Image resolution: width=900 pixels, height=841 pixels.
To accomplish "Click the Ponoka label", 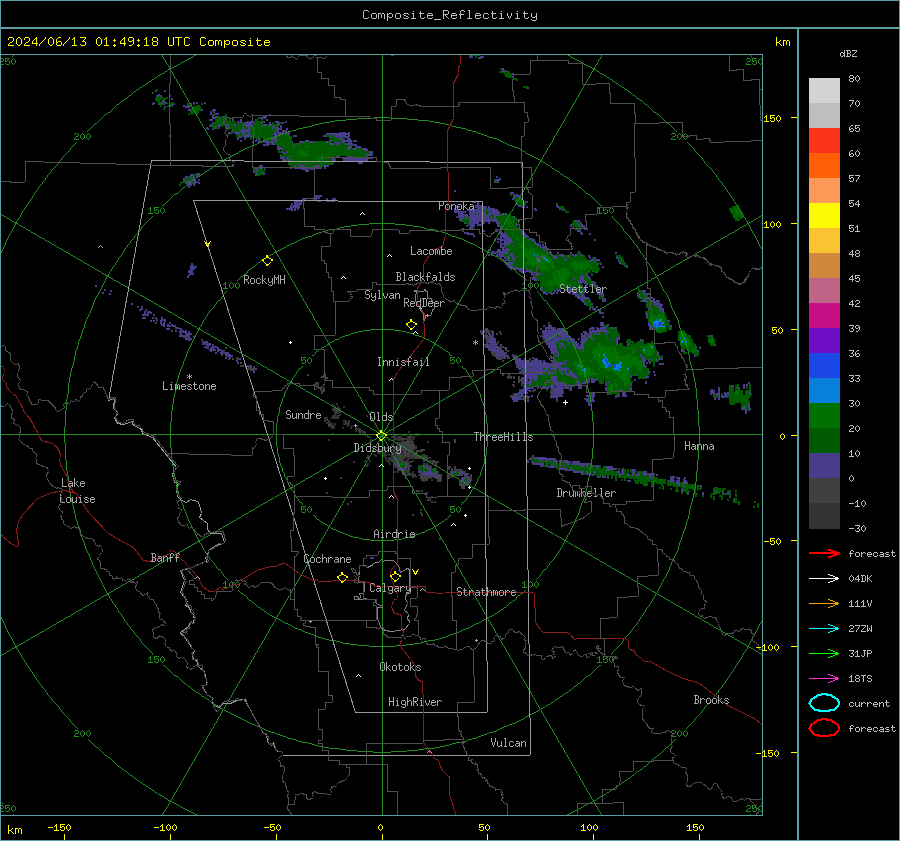I will tap(456, 206).
